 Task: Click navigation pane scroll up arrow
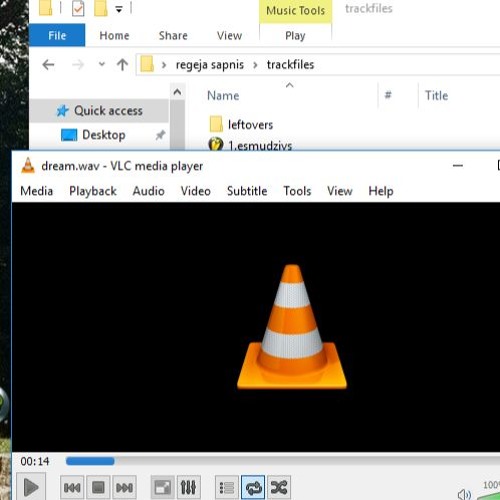tap(177, 92)
